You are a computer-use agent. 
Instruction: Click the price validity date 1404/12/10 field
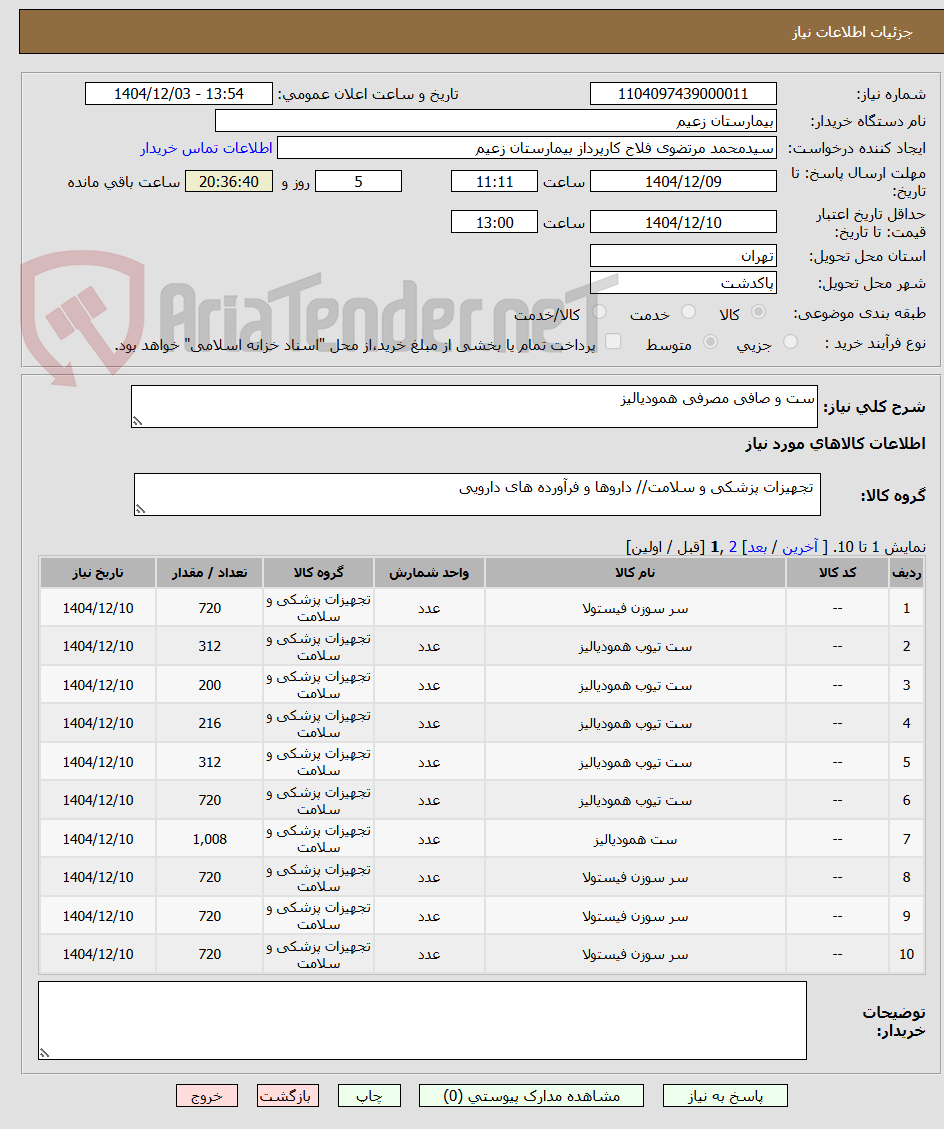click(683, 222)
